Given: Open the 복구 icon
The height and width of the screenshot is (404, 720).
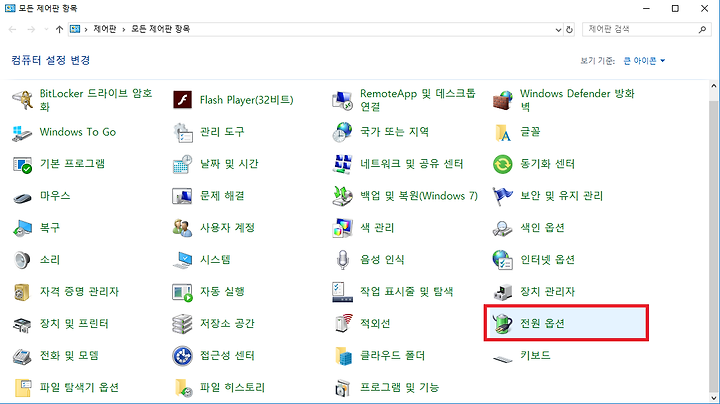Looking at the screenshot, I should (x=22, y=228).
